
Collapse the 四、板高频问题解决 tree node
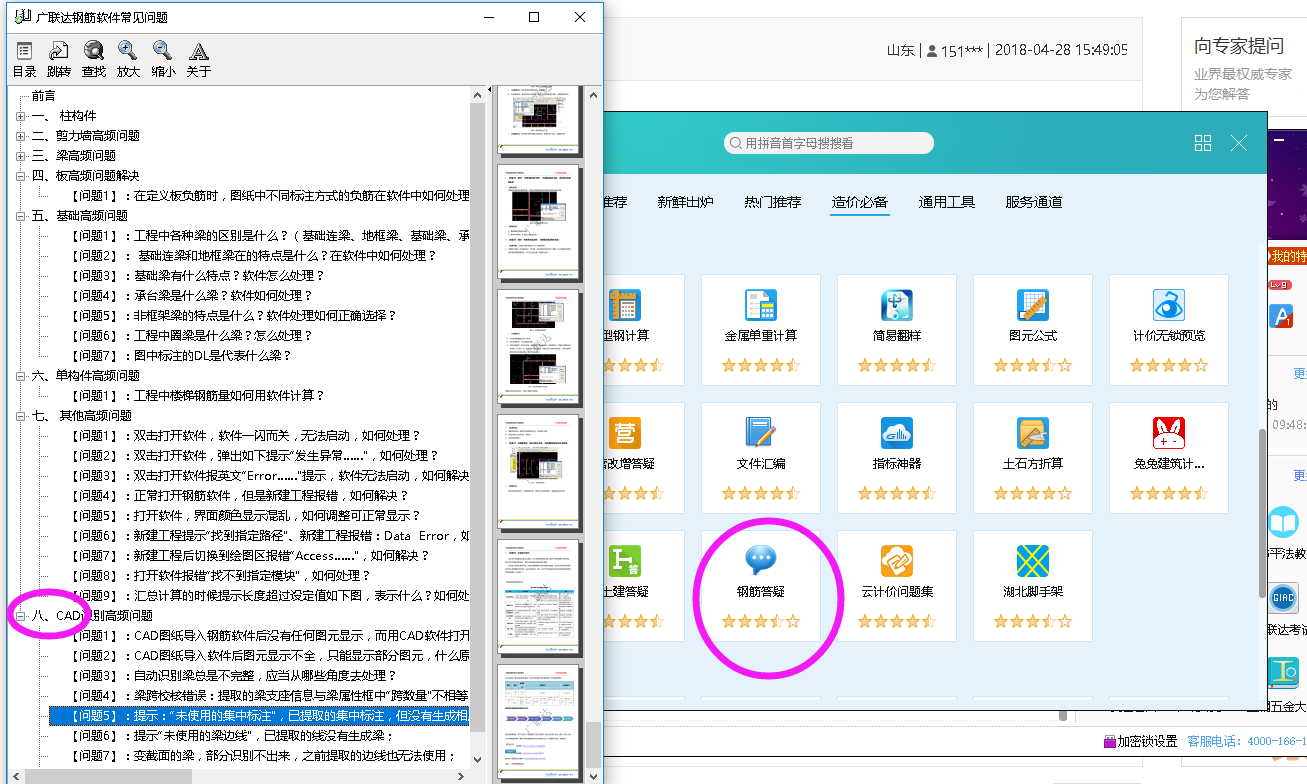click(20, 176)
